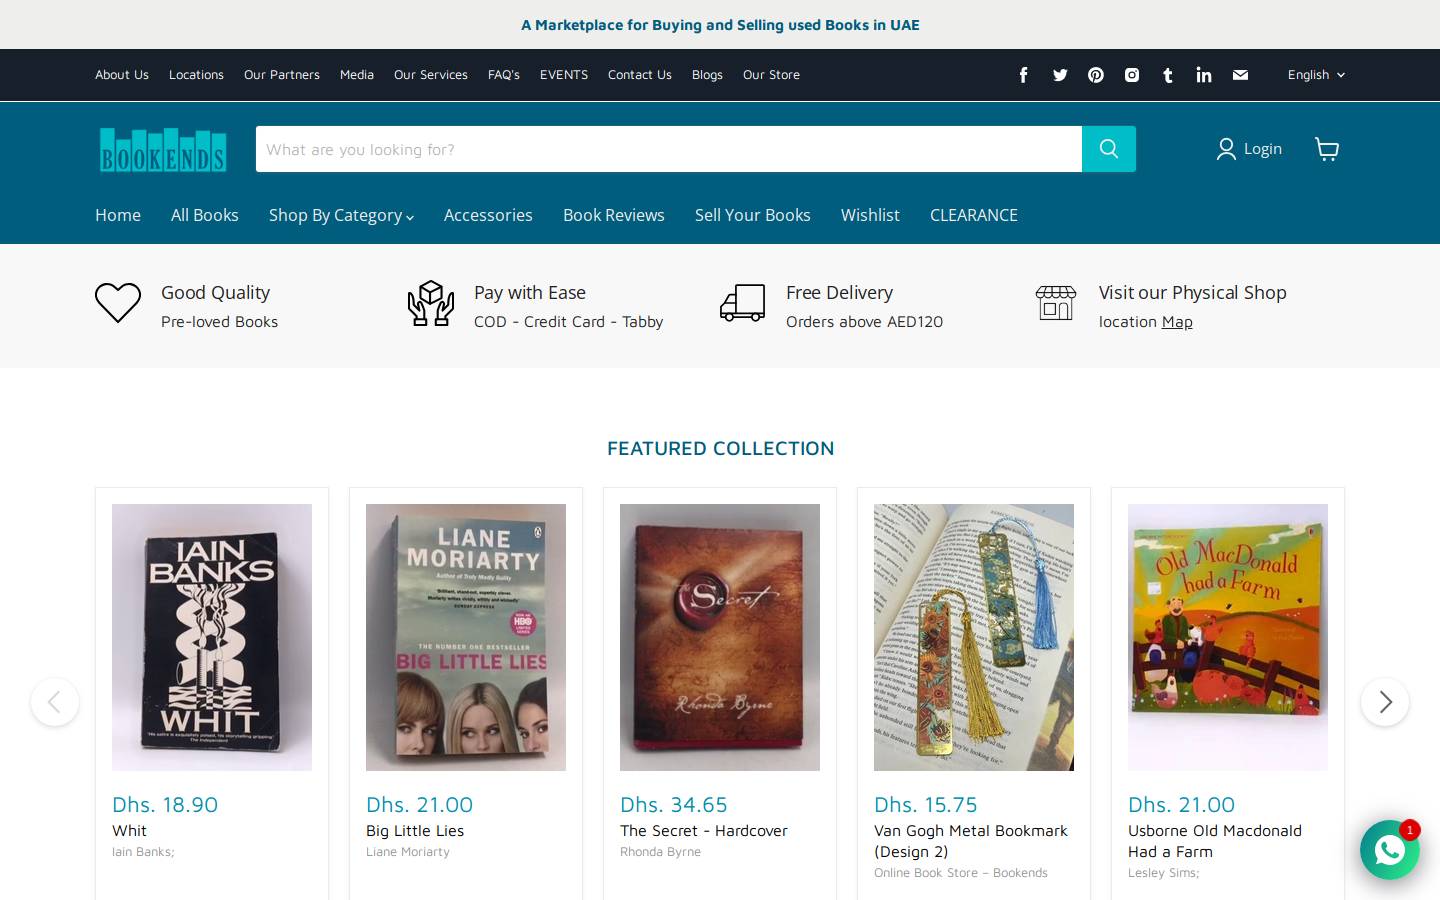Click 'Usborne Old Macdonald Had a Farm' title

[1215, 841]
